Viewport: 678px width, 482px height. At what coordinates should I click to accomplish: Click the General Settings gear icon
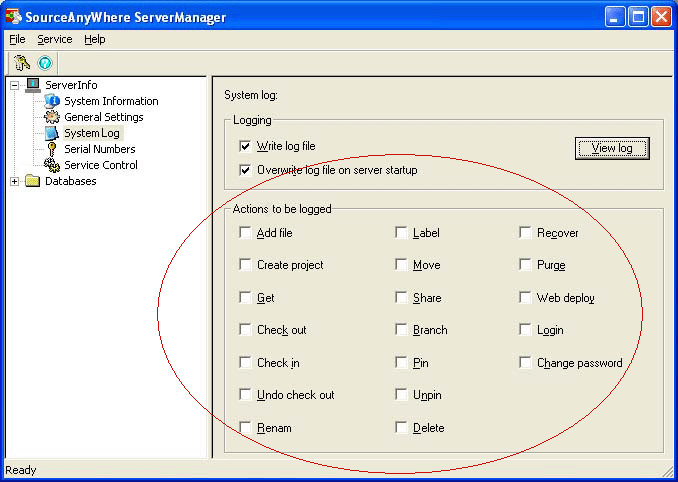pyautogui.click(x=52, y=117)
